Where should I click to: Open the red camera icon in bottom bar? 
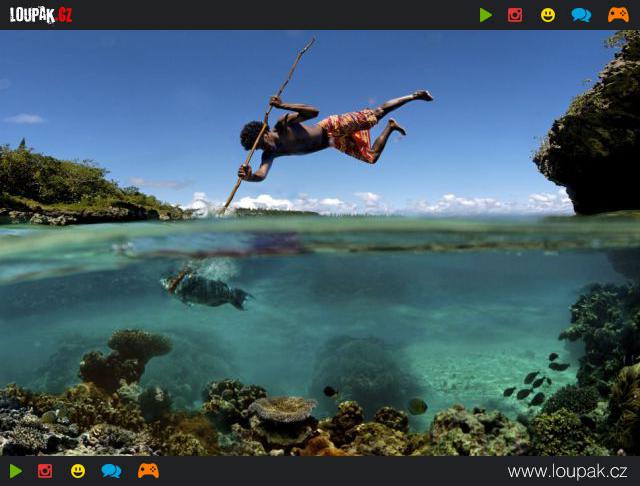pos(45,471)
